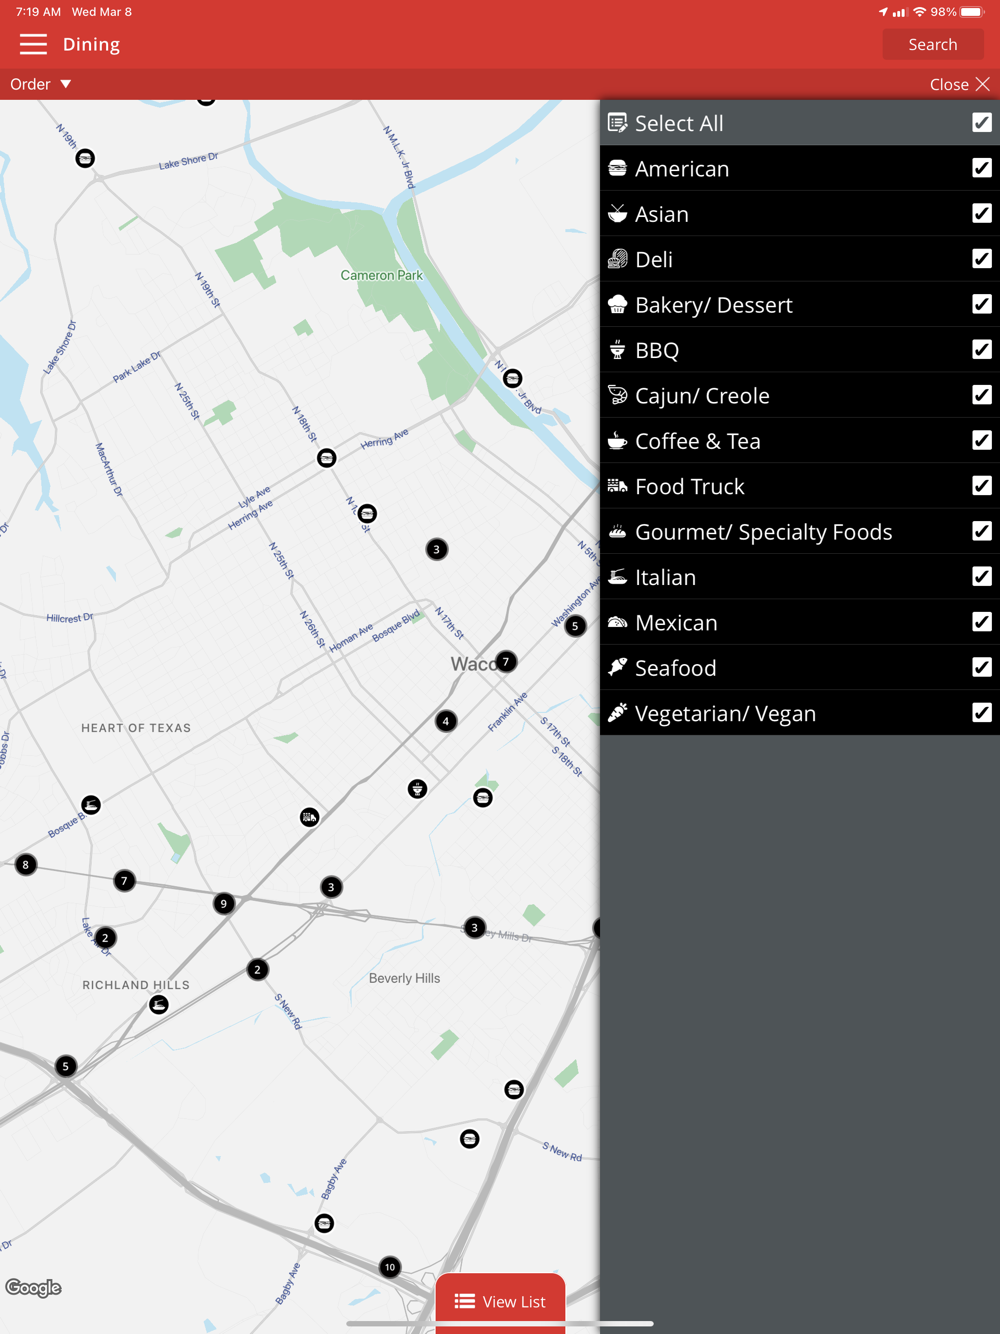Viewport: 1000px width, 1334px height.
Task: Click the Seafood fish icon
Action: pos(618,667)
